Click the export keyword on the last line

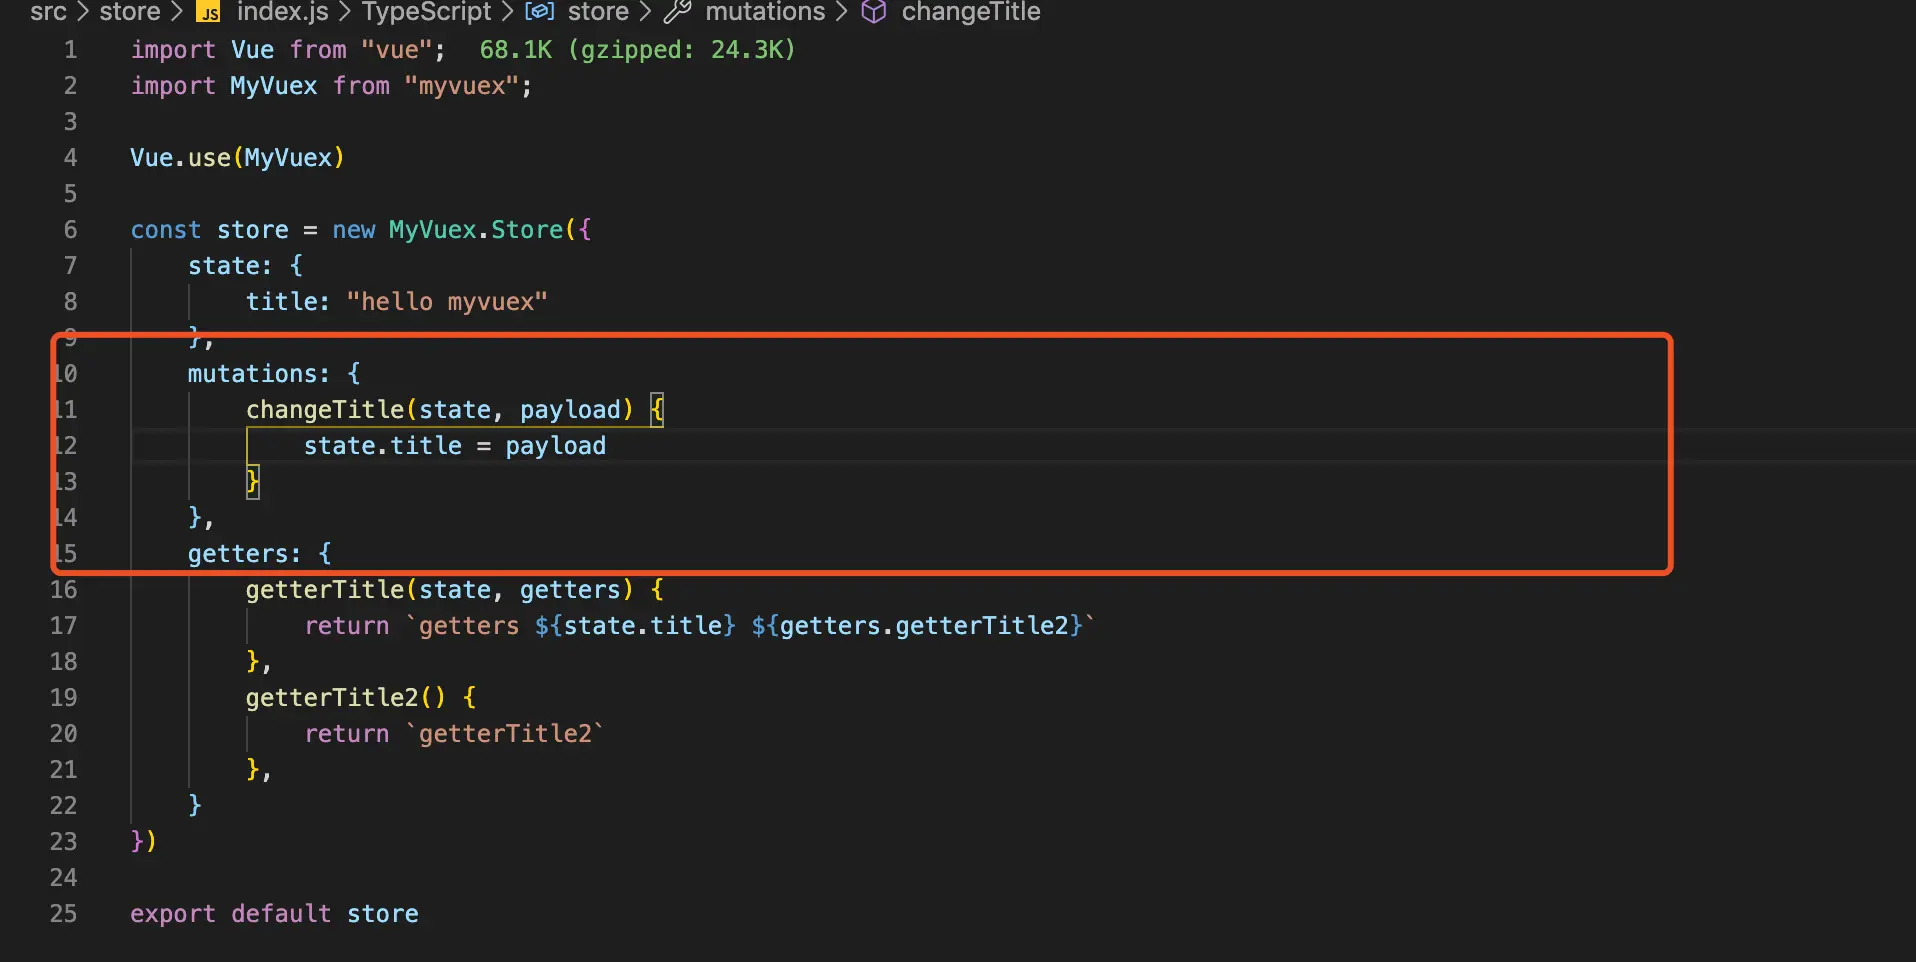(x=172, y=914)
